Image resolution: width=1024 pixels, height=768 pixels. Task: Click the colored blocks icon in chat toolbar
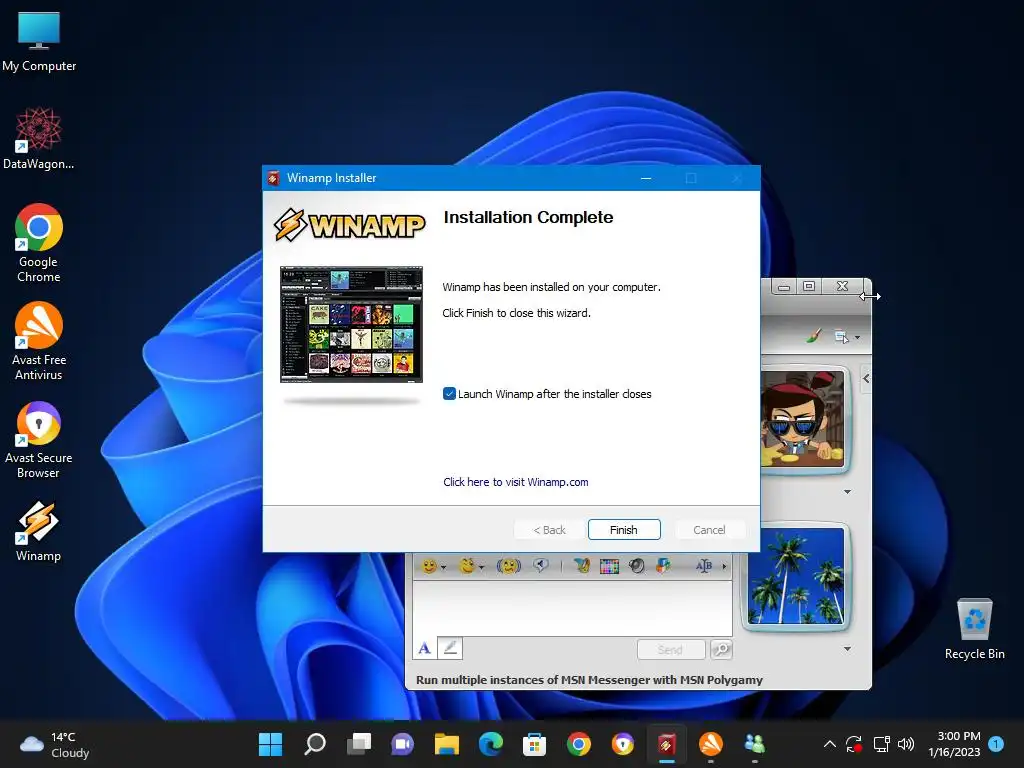[663, 566]
